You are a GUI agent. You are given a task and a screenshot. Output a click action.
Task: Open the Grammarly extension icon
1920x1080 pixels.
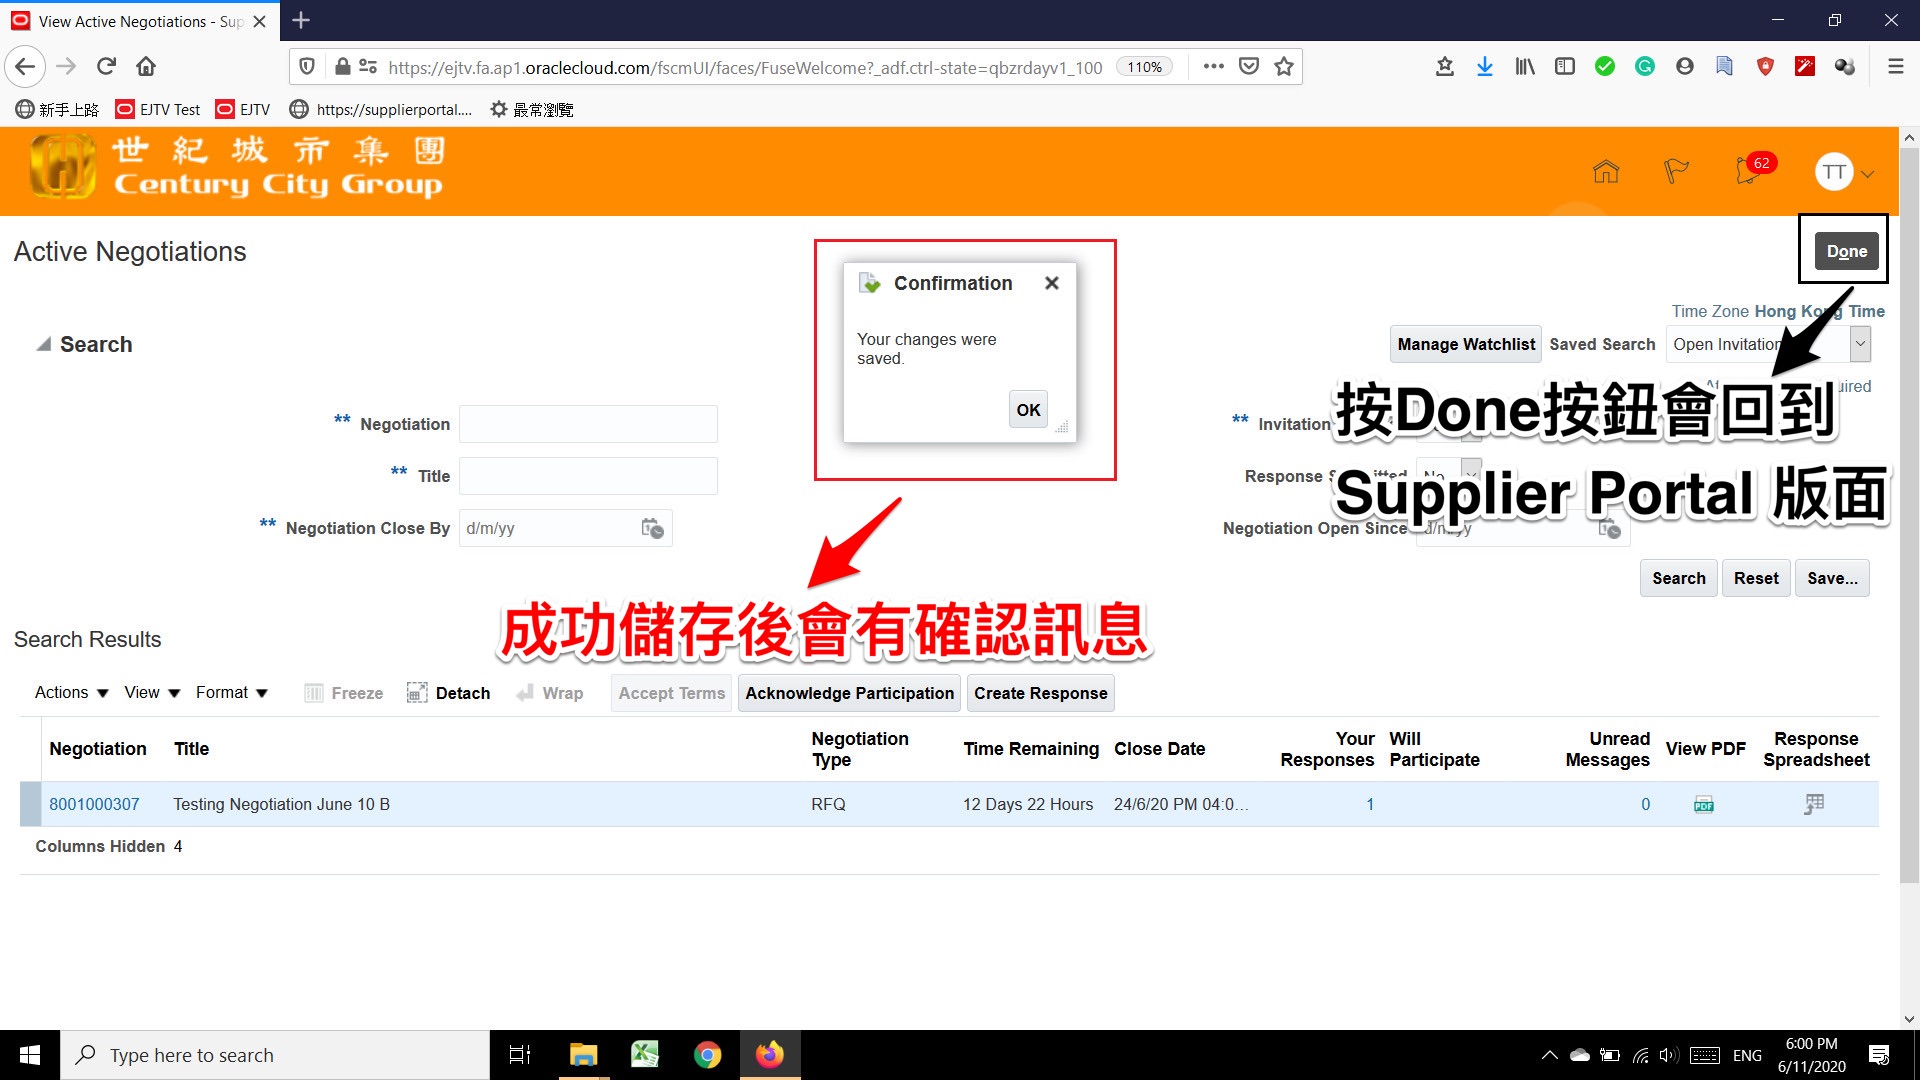1645,67
